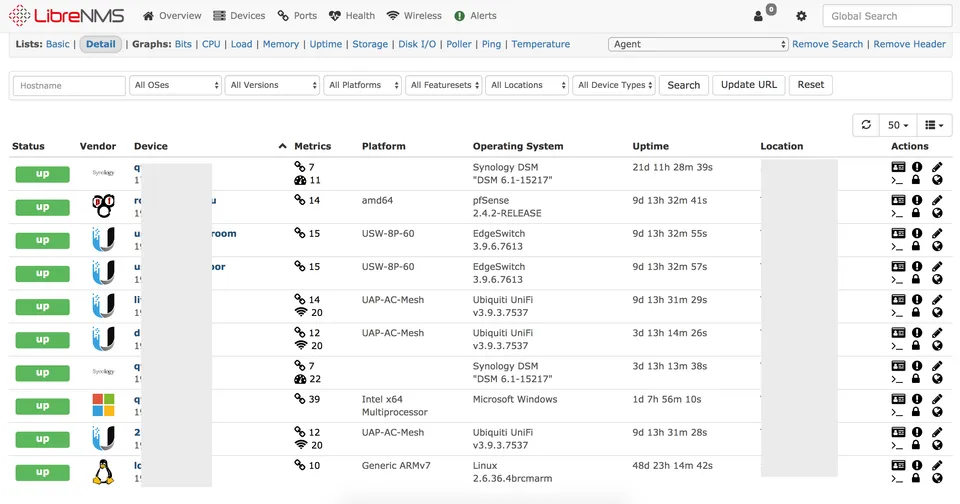Open the All Featuresets filter dropdown
The image size is (960, 504).
click(x=444, y=85)
